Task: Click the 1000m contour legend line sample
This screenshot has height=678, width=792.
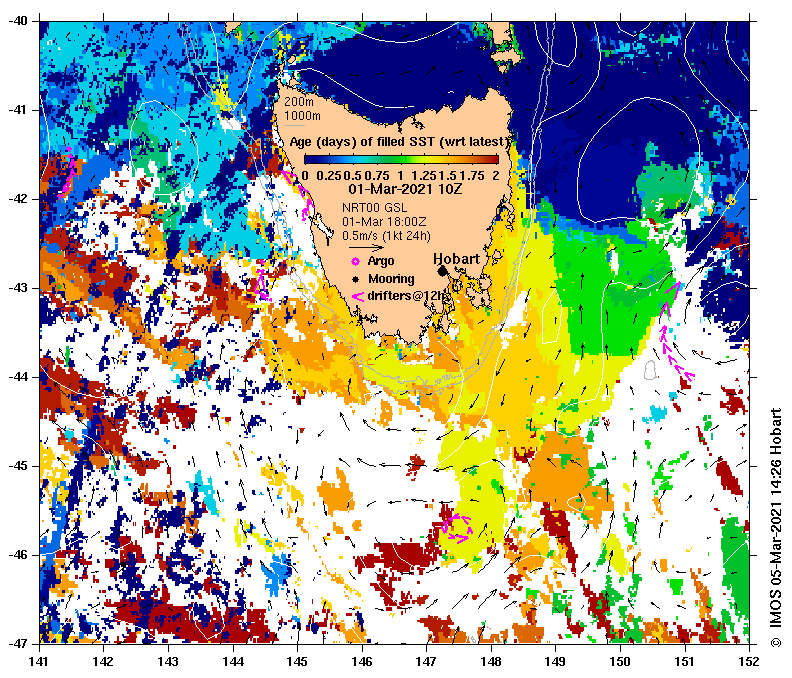Action: point(294,125)
